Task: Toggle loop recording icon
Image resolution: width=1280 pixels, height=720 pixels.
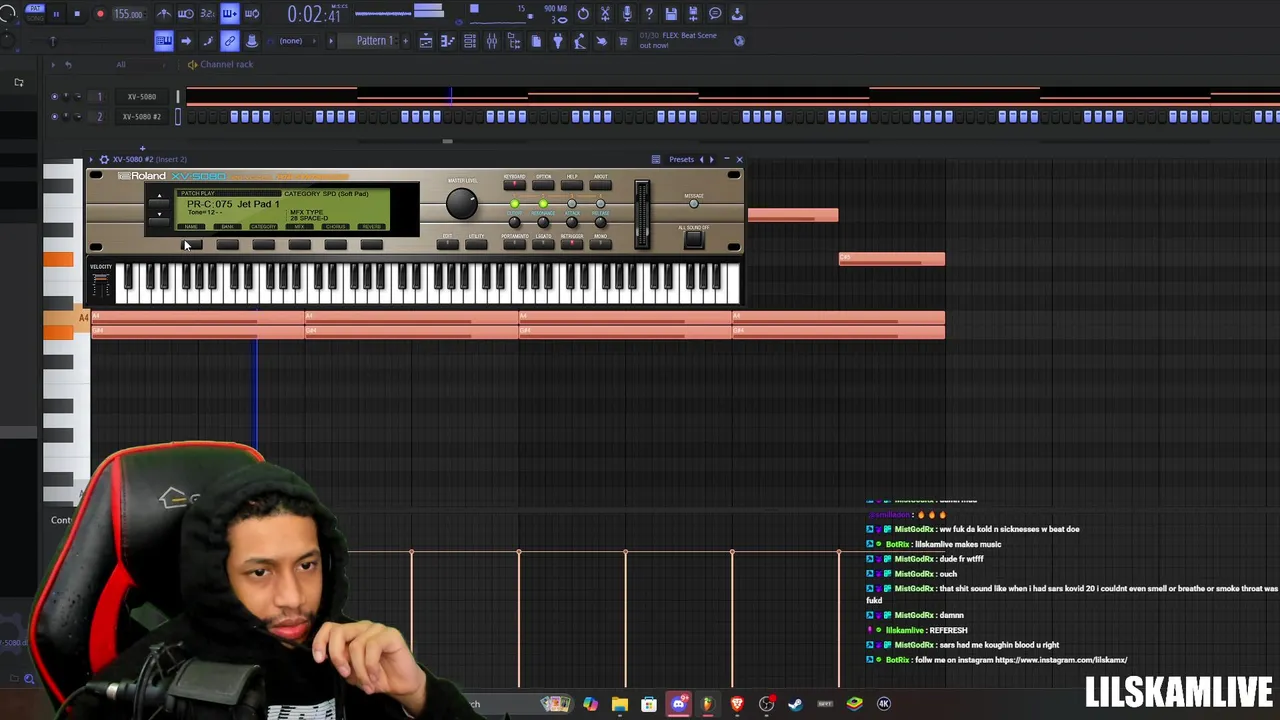Action: pyautogui.click(x=252, y=14)
